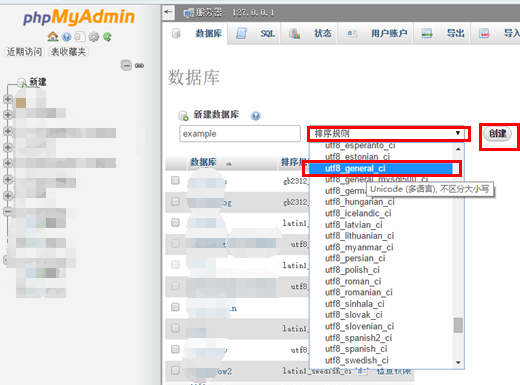520x385 pixels.
Task: Sort by 数据库 column header
Action: click(203, 162)
